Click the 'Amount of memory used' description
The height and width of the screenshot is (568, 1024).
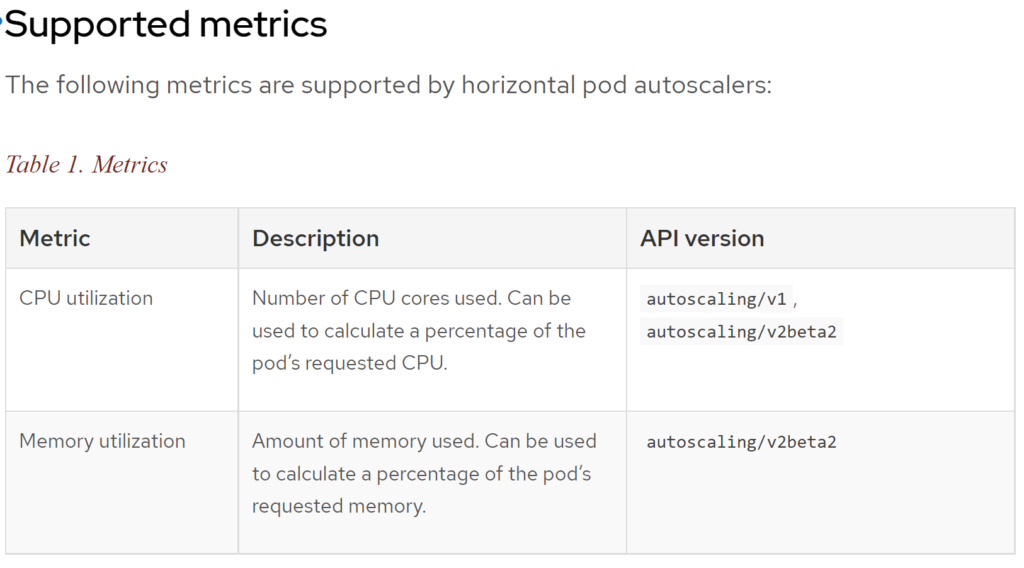[424, 473]
